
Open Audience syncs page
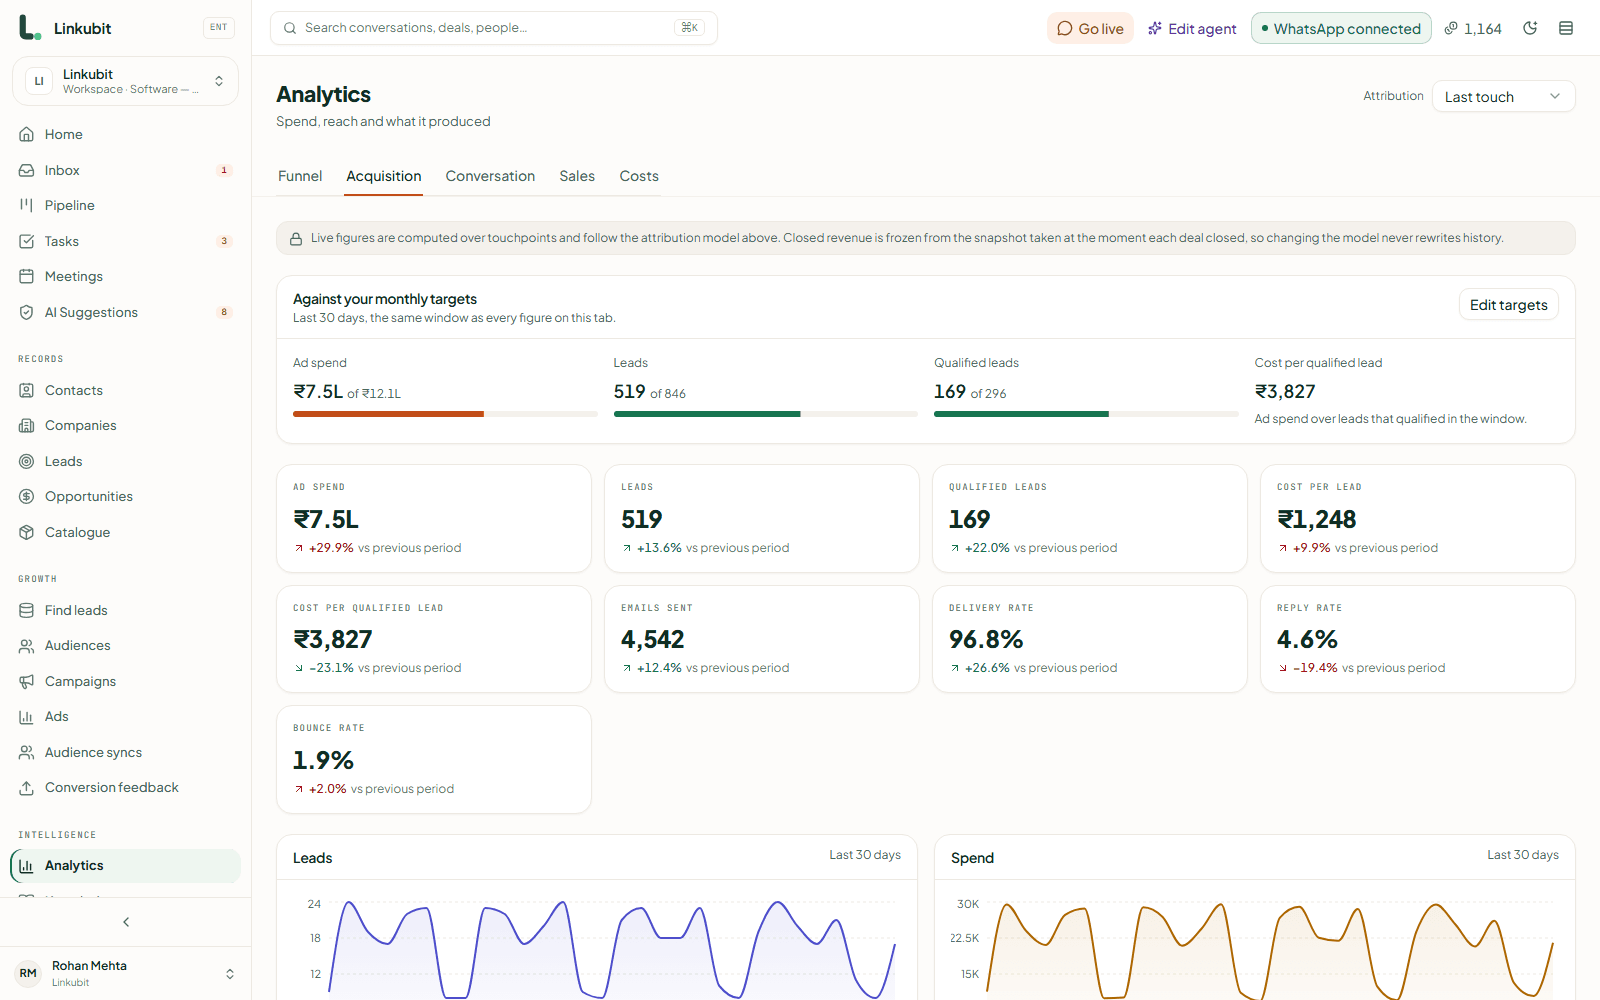tap(125, 752)
